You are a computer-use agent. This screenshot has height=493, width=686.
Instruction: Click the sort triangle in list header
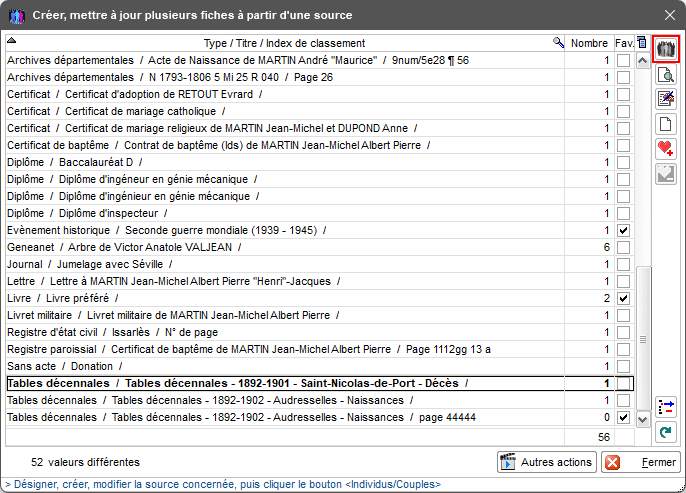(12, 41)
